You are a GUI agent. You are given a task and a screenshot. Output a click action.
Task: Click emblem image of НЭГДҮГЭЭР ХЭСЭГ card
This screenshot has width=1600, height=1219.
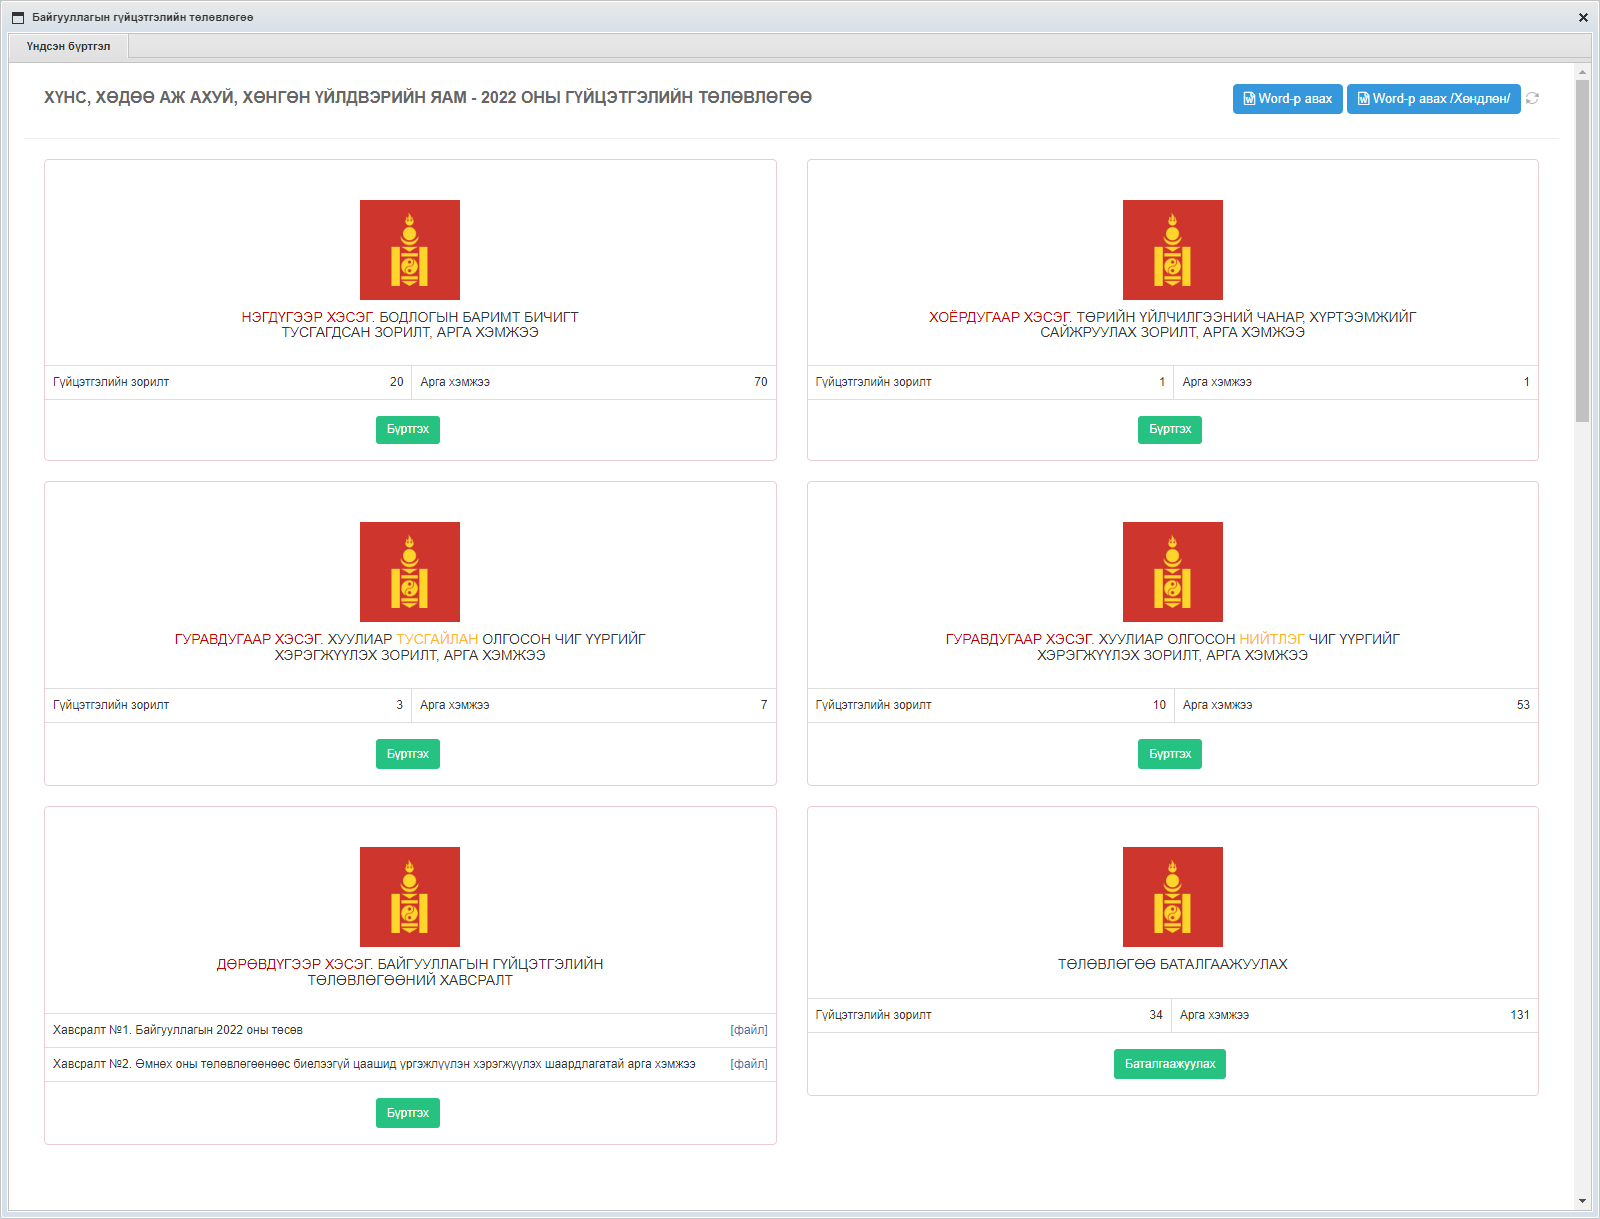pos(410,250)
